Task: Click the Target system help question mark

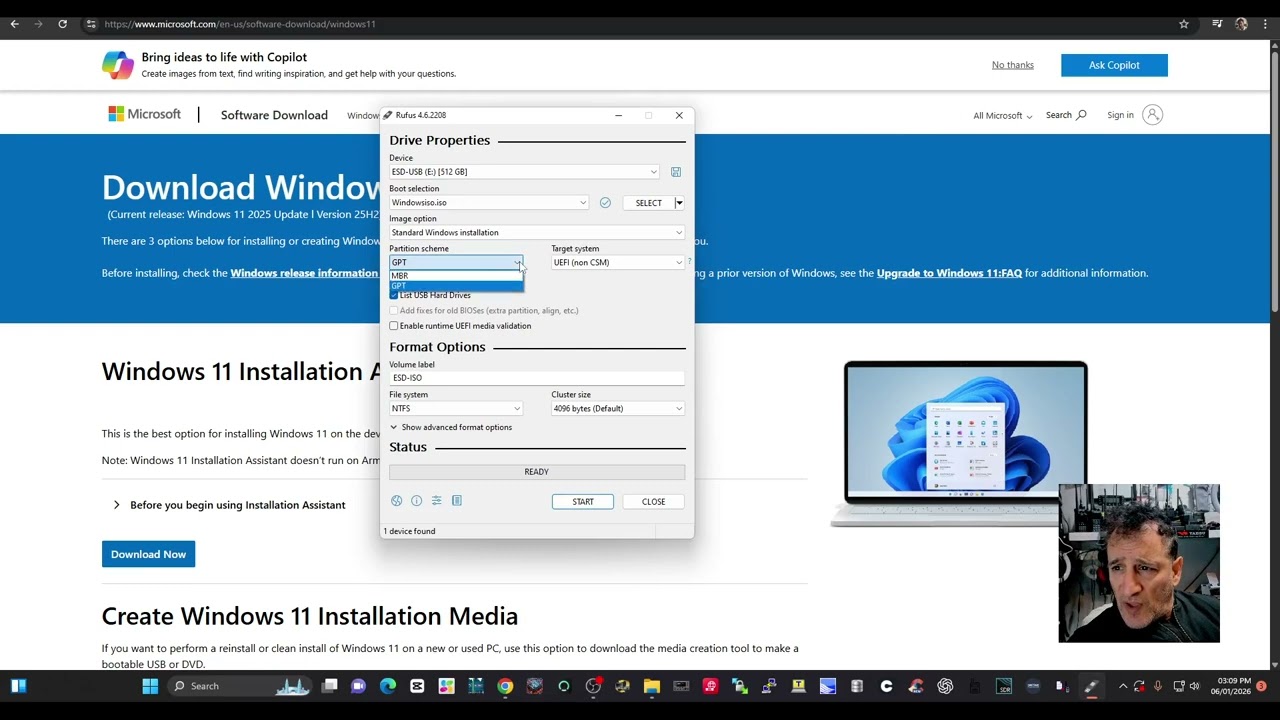Action: 689,262
